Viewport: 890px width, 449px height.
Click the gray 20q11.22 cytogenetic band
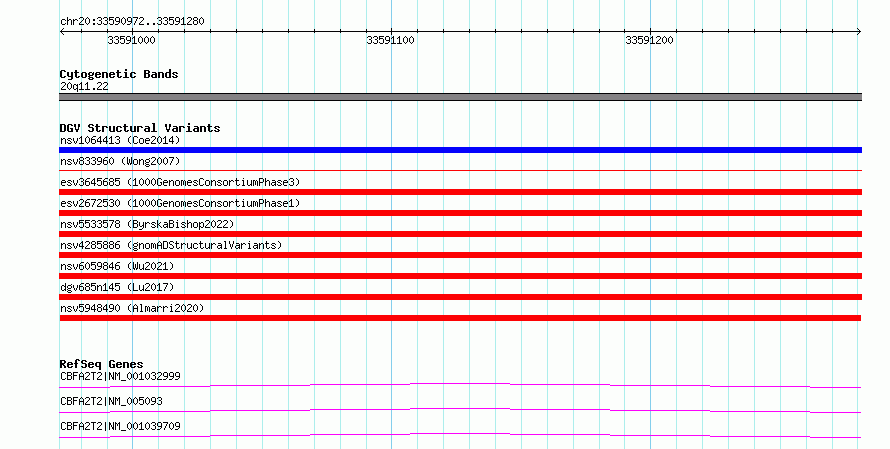coord(460,97)
